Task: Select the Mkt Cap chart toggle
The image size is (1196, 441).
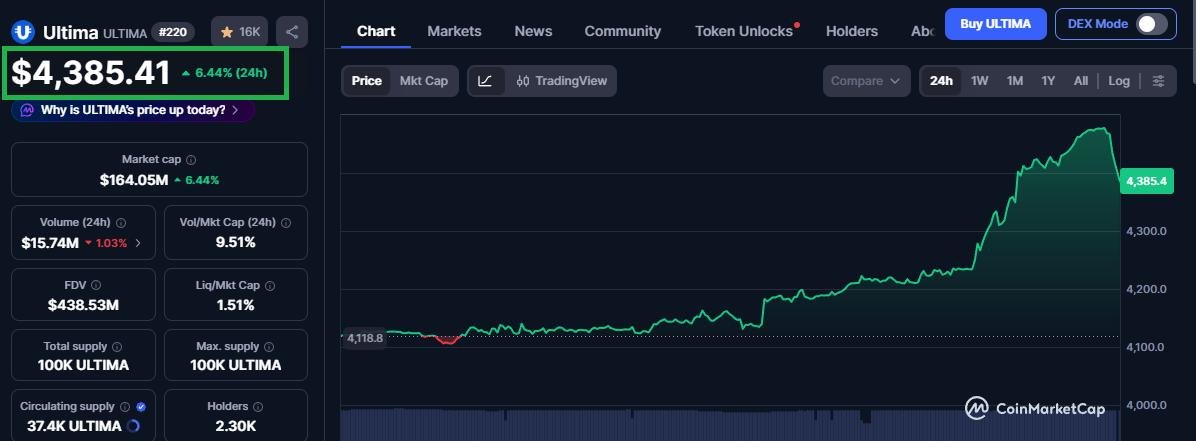Action: tap(424, 81)
